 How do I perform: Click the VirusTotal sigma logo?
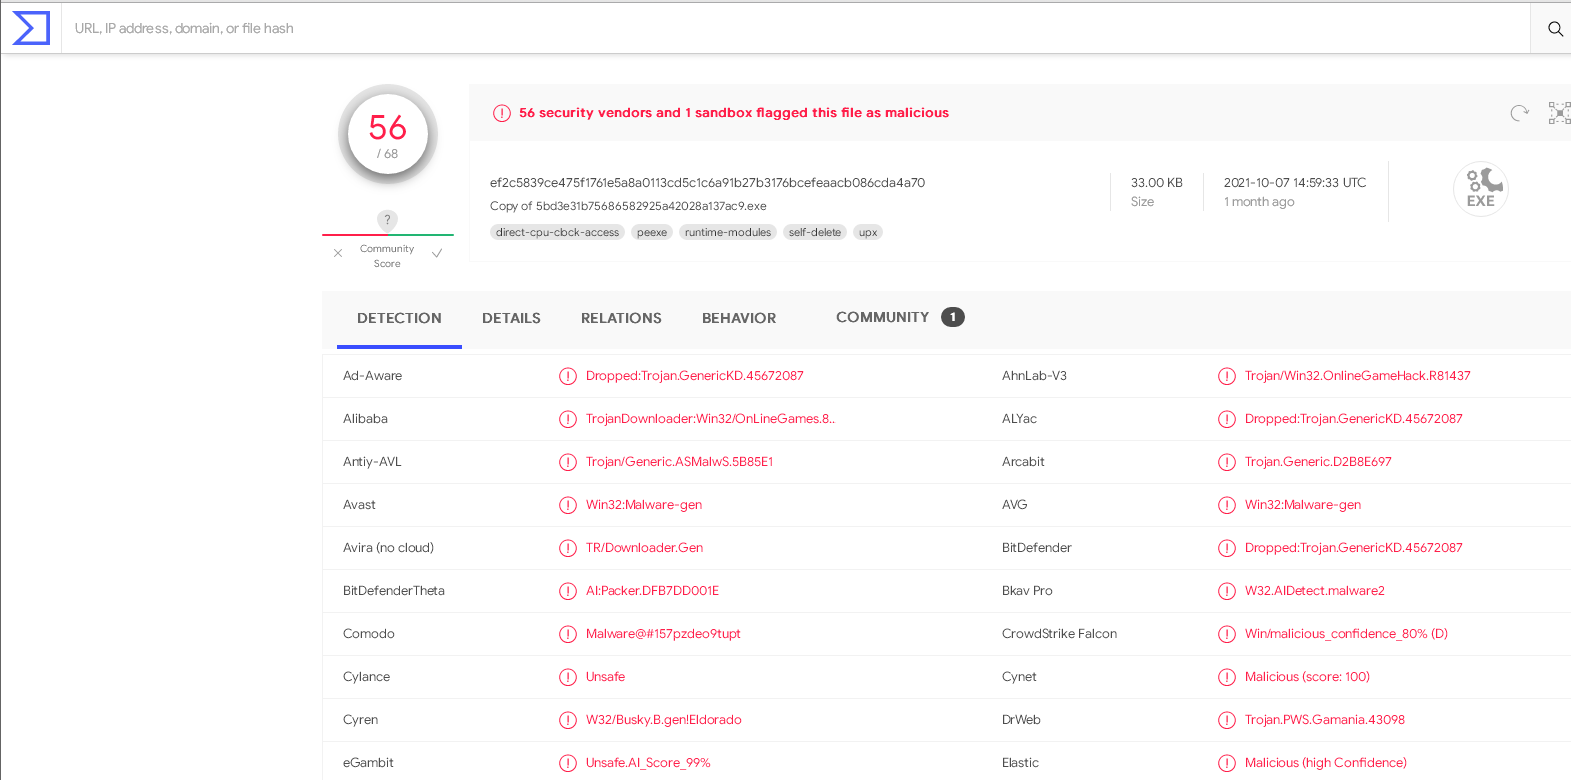click(x=30, y=28)
